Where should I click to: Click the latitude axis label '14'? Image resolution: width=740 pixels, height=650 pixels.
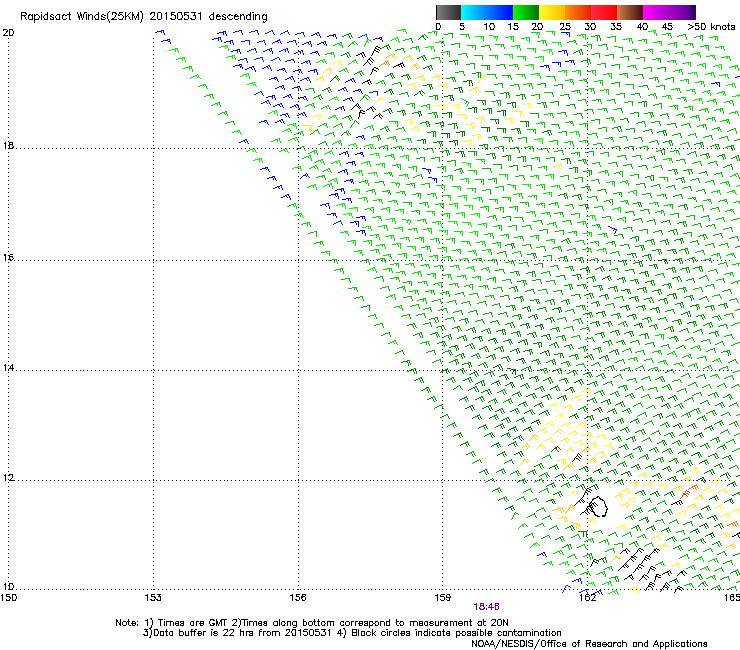click(x=8, y=368)
